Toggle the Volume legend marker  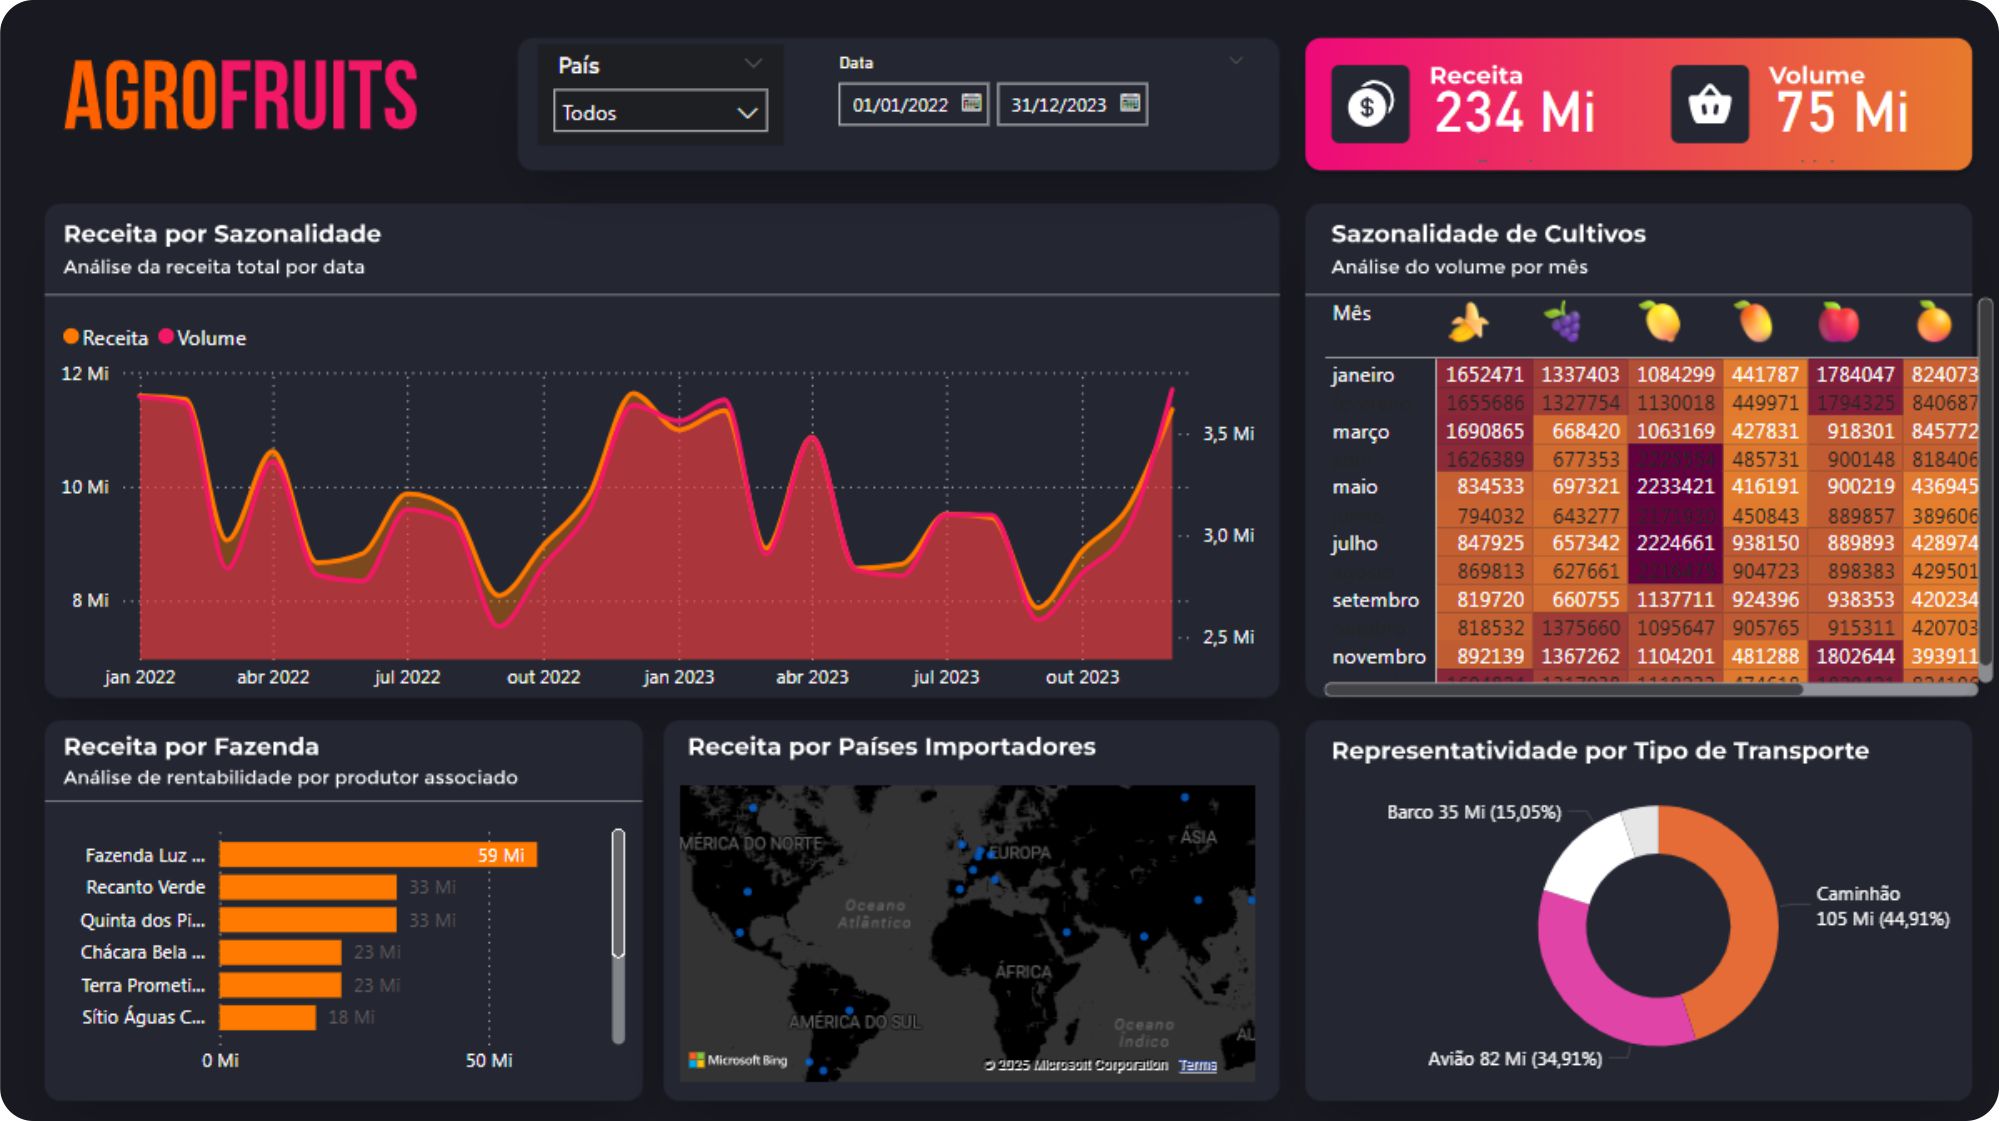point(166,337)
